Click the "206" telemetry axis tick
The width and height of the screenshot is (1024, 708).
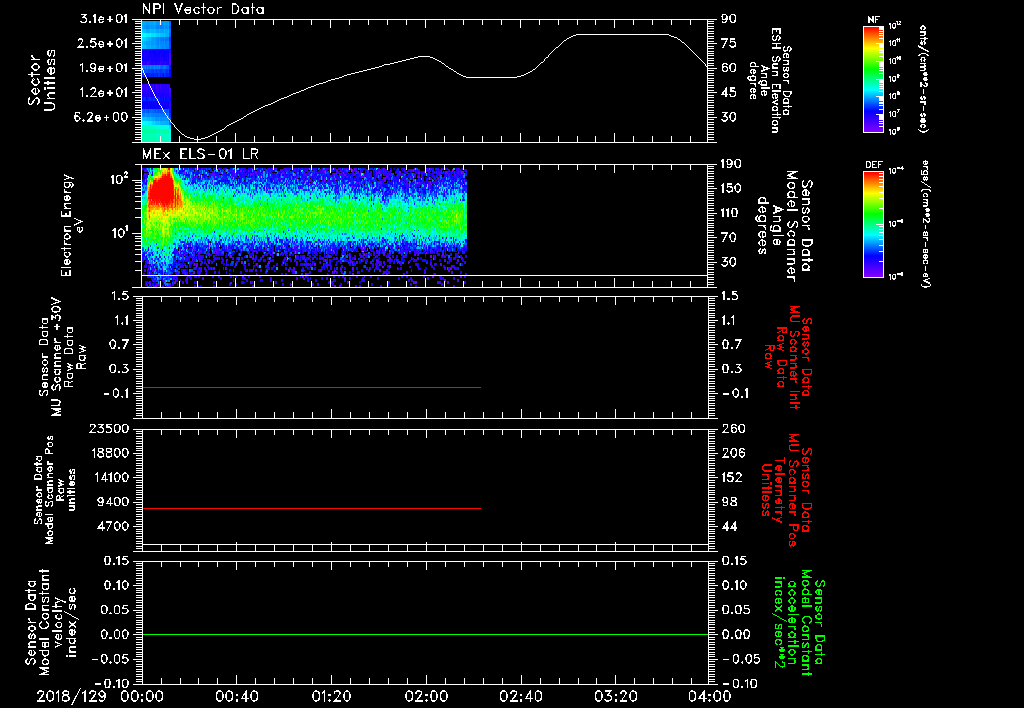[x=733, y=453]
